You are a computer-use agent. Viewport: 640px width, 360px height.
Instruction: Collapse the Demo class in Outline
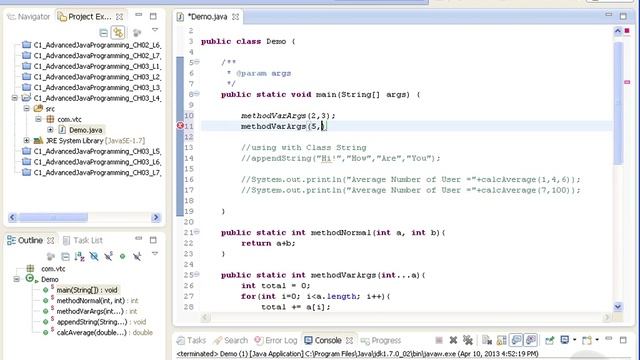click(16, 279)
